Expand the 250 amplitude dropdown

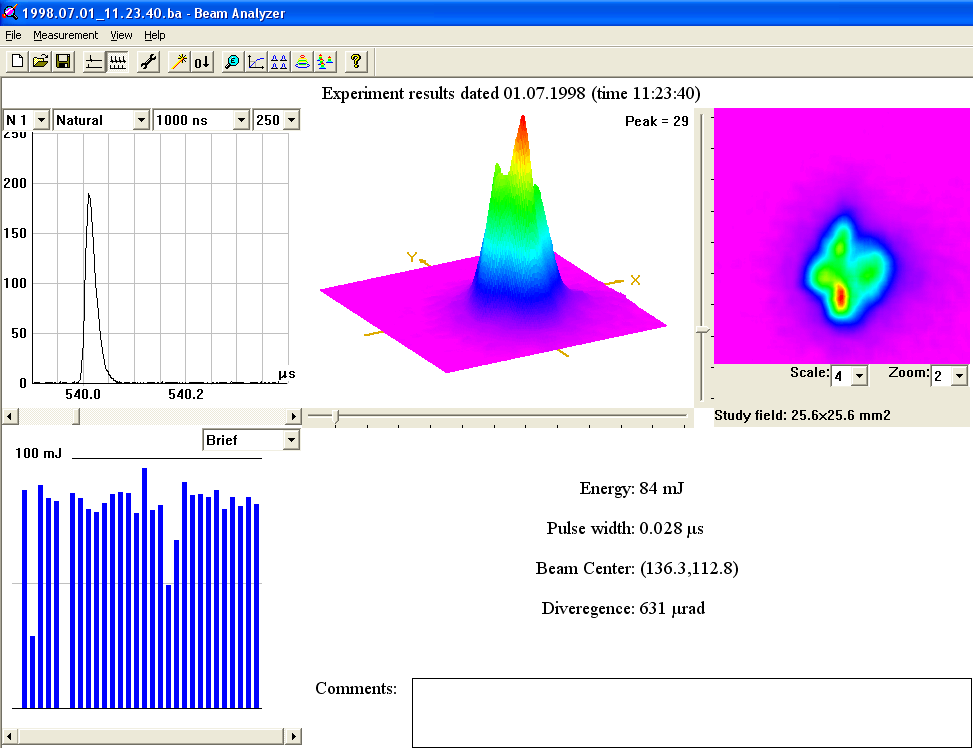tap(292, 120)
